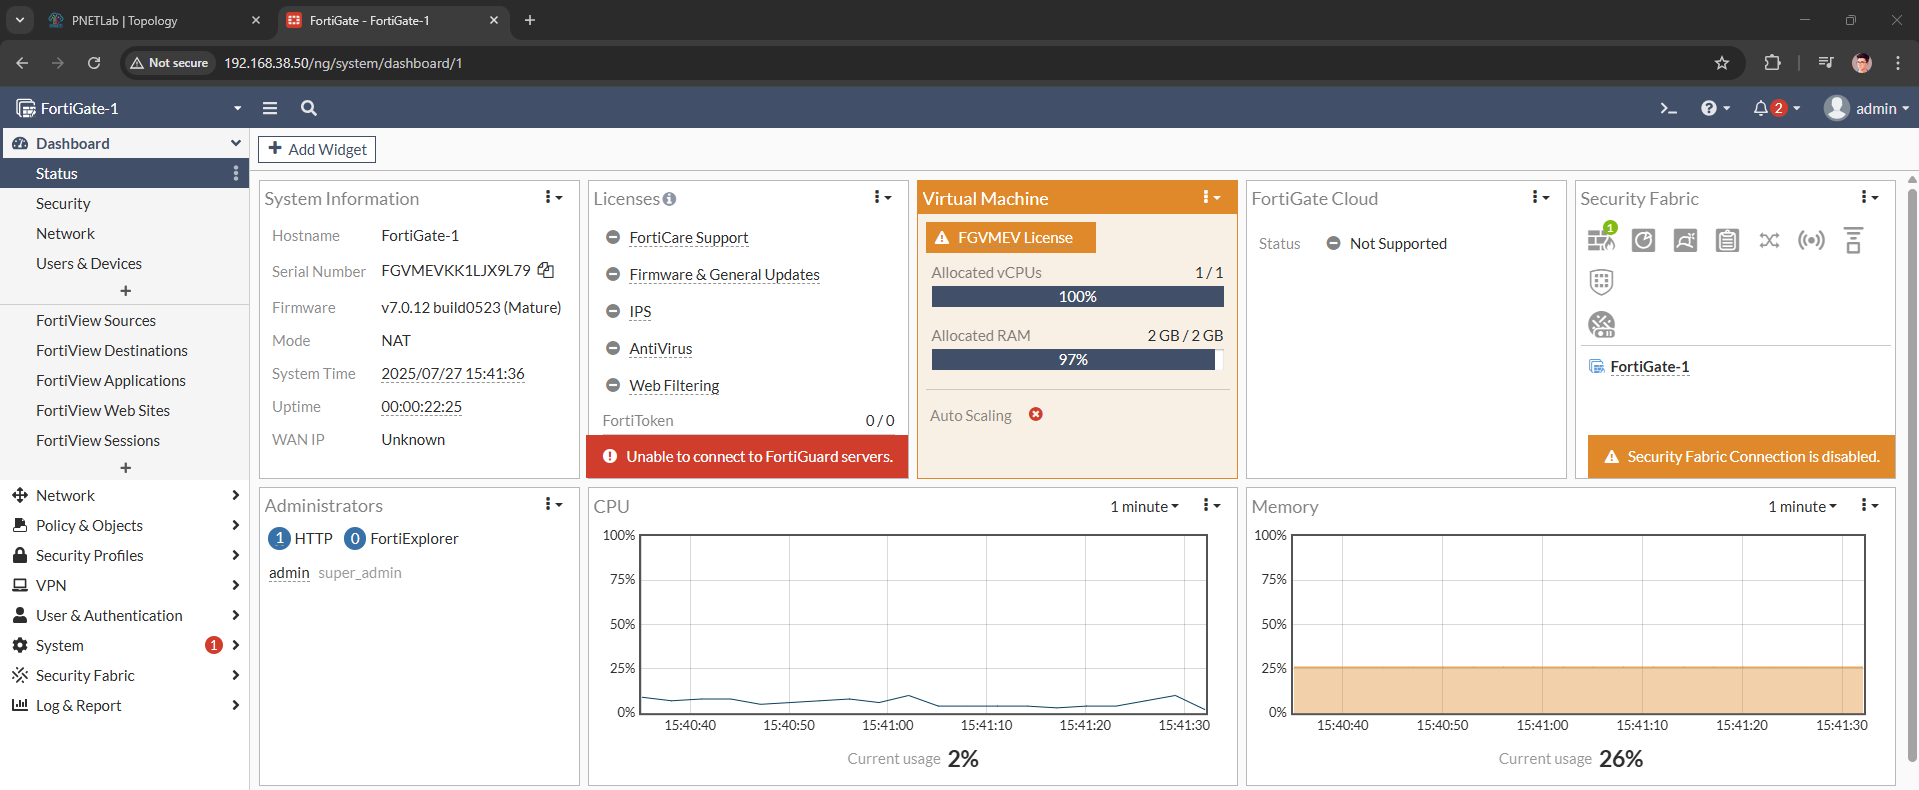Open Chrome three-dot menu
This screenshot has height=790, width=1919.
(1898, 63)
